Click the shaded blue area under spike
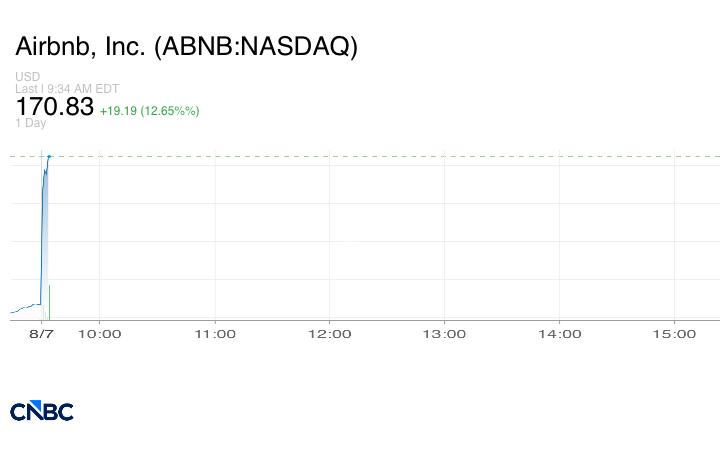 click(45, 248)
